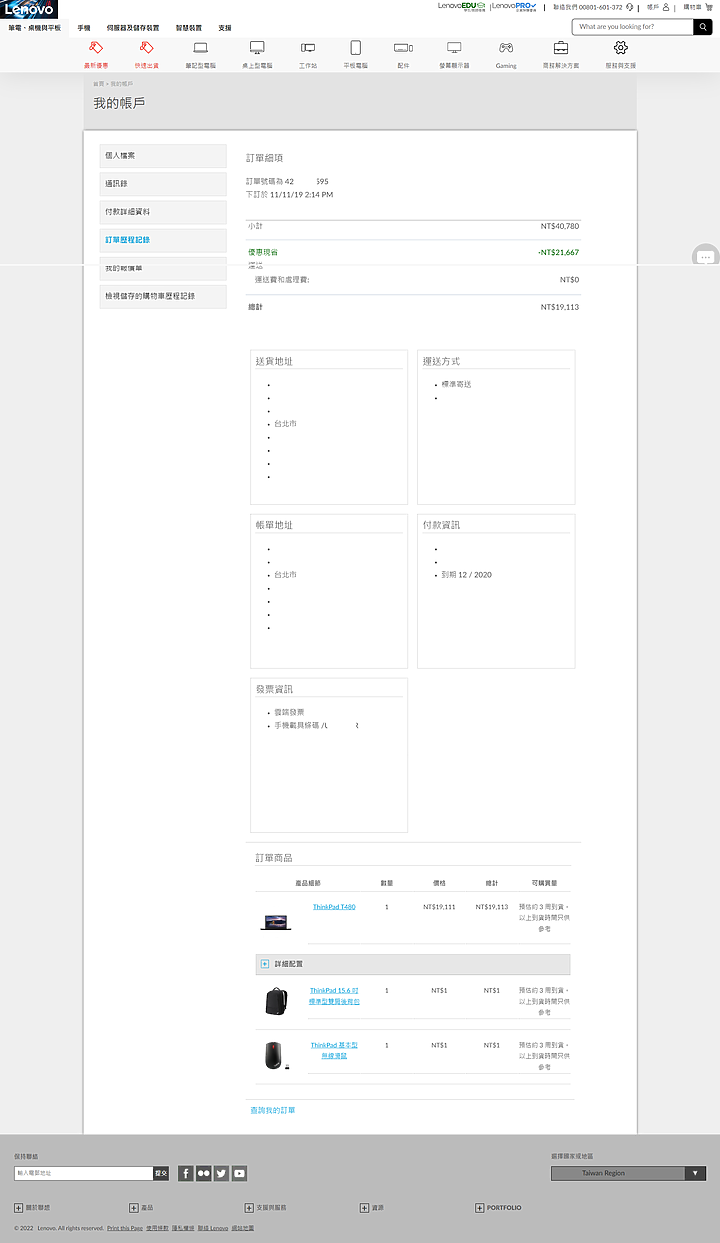Open the 商務解決方案 briefcase icon
This screenshot has width=720, height=1243.
pyautogui.click(x=561, y=48)
